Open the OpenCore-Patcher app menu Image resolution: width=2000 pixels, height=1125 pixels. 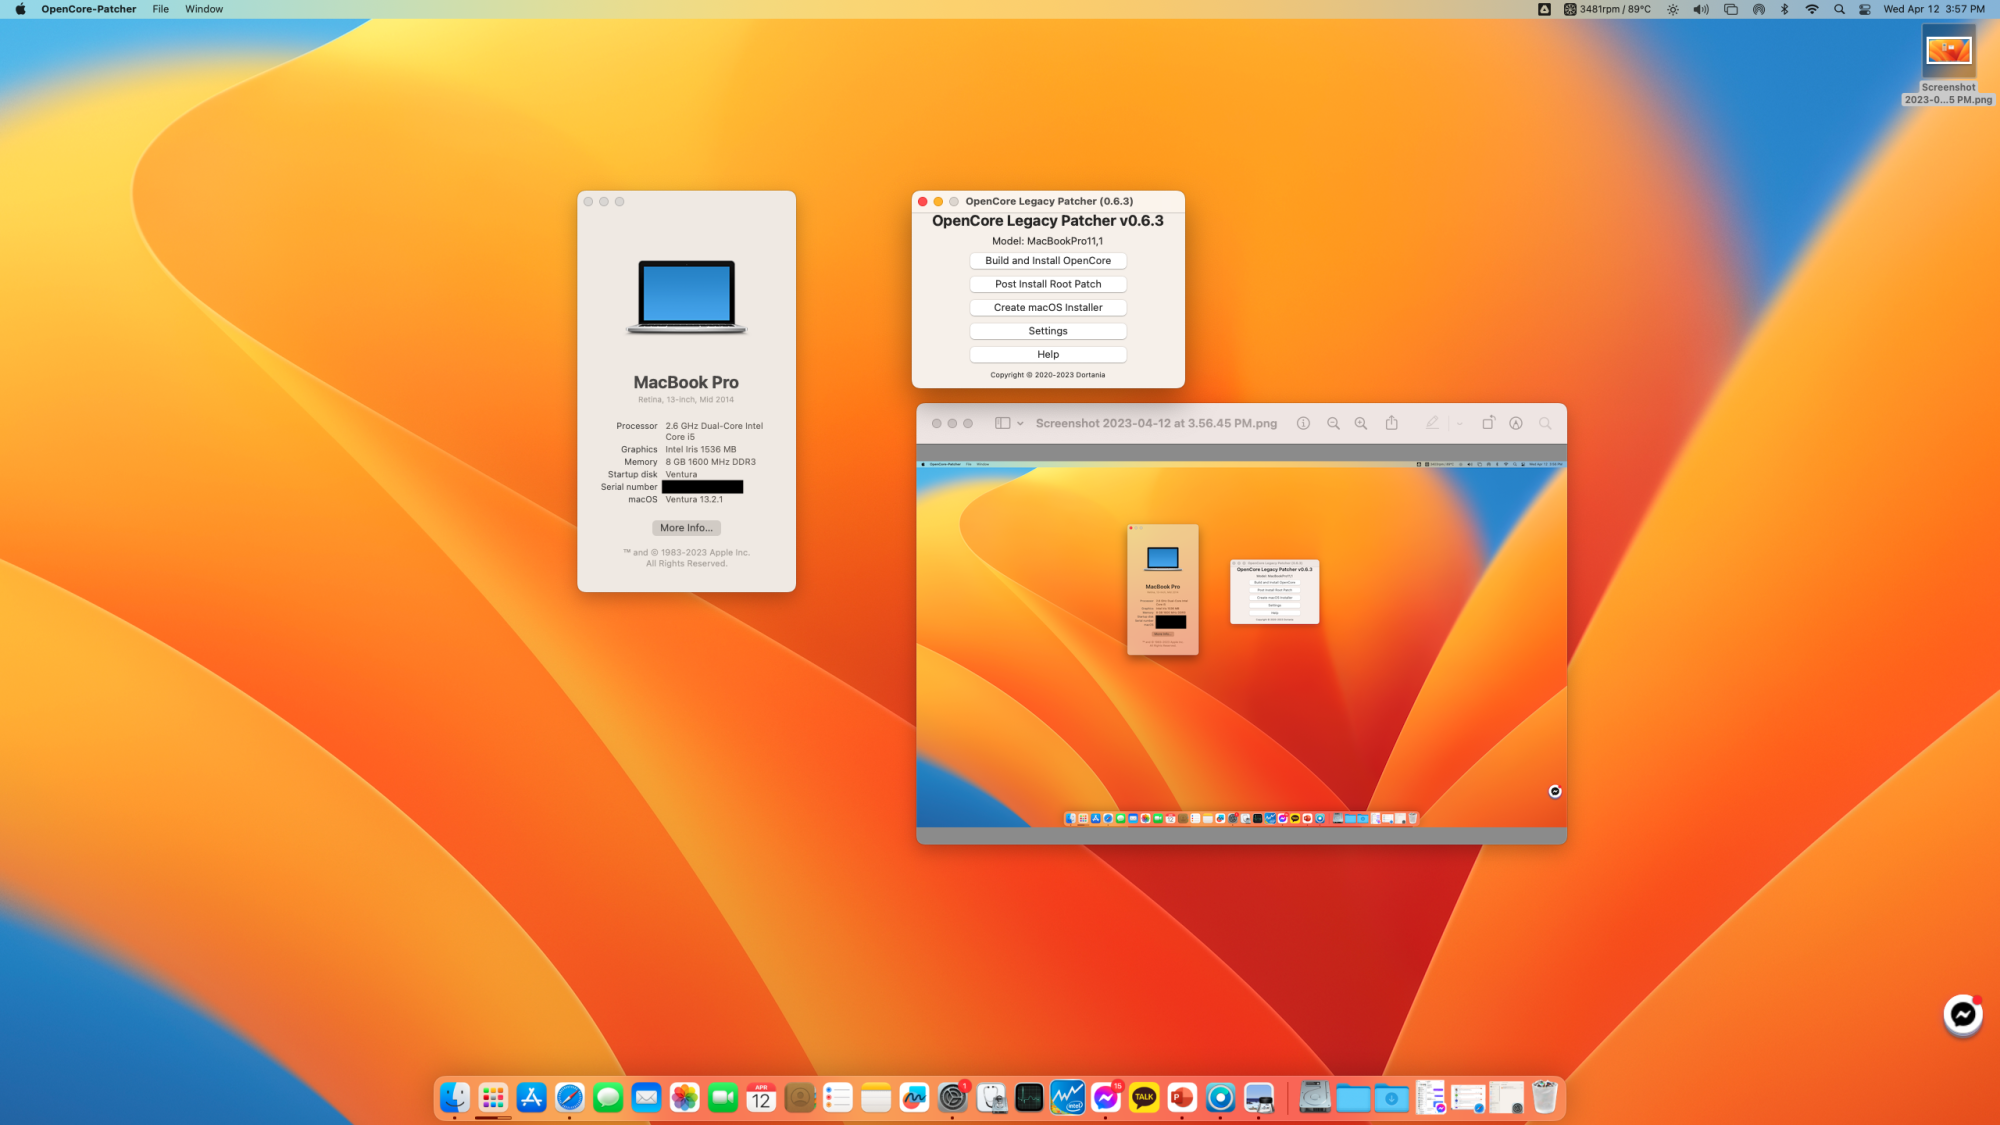click(x=88, y=9)
